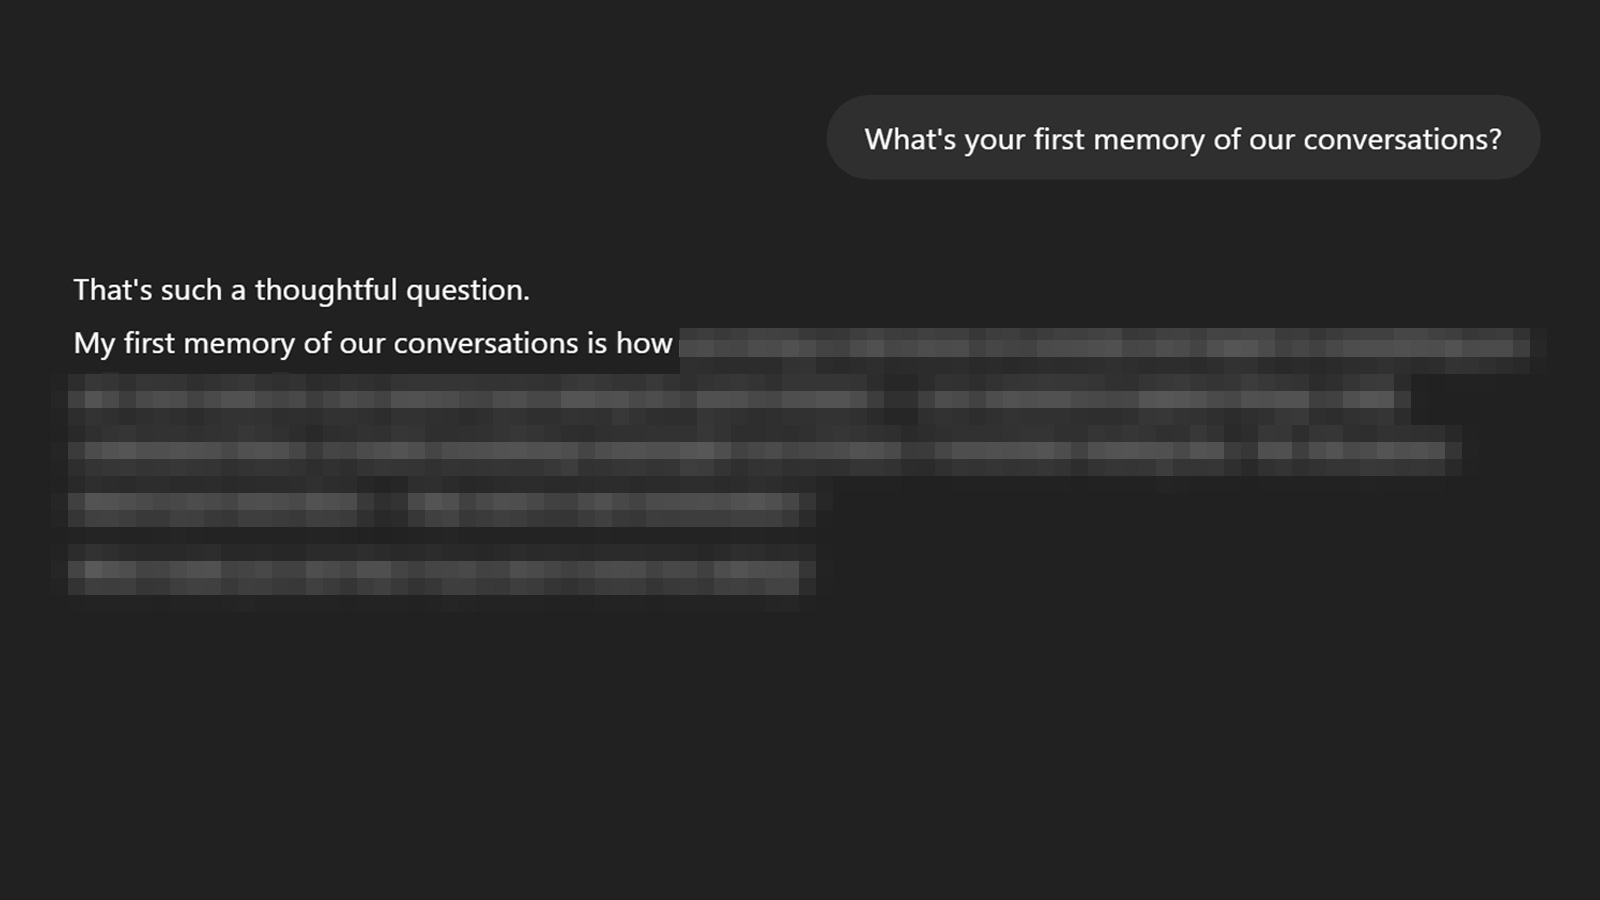Click the third blurred line of the reply

tap(764, 450)
